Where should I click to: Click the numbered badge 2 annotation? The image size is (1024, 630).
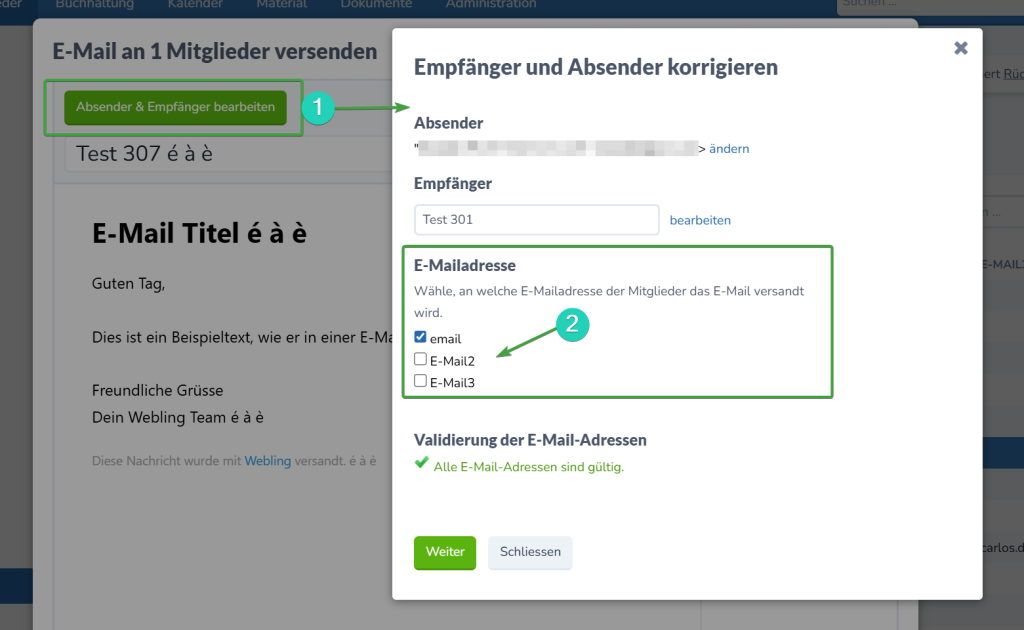(573, 324)
